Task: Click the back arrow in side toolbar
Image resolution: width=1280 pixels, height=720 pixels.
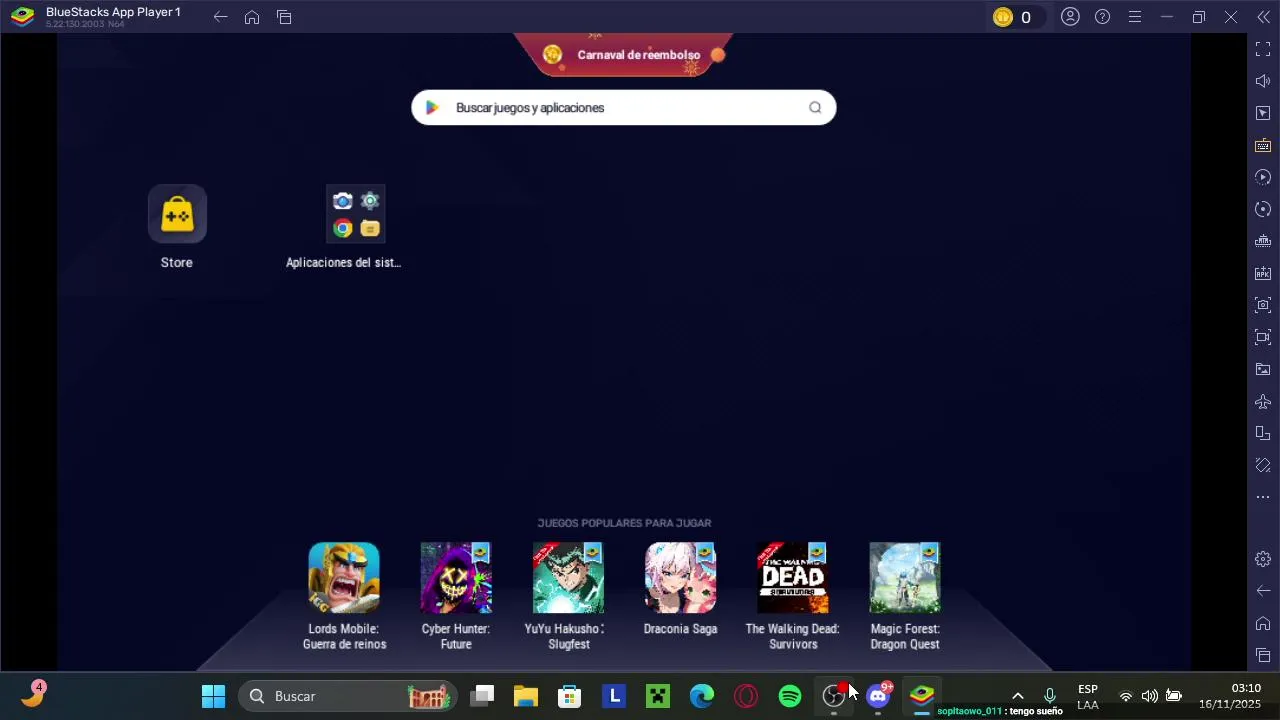Action: (x=1263, y=591)
